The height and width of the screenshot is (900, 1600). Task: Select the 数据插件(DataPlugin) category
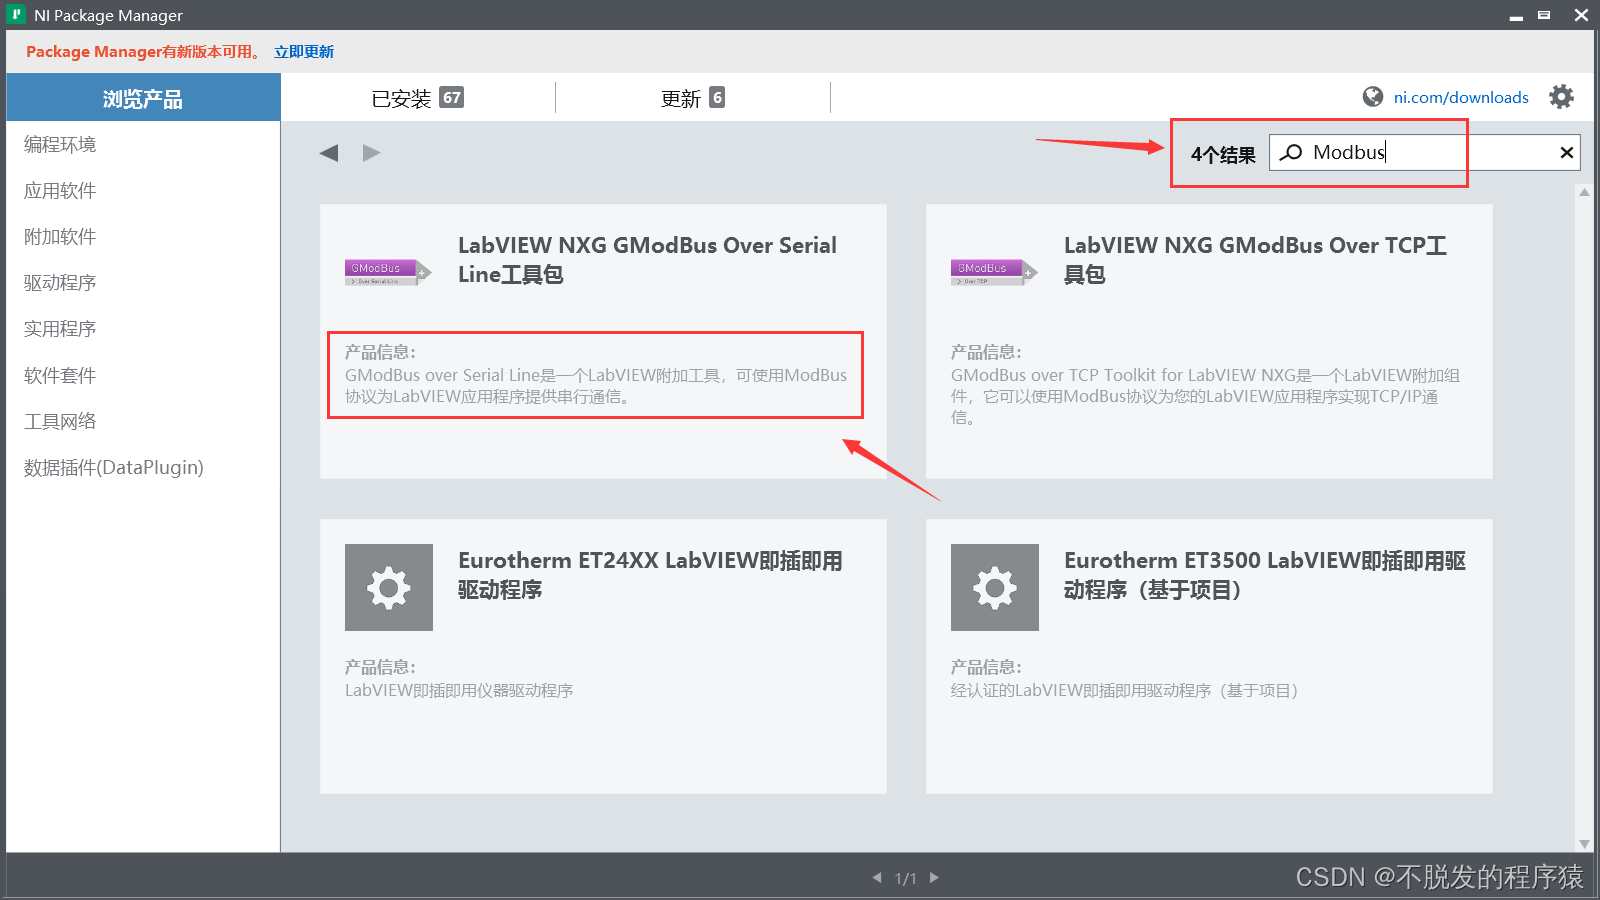113,467
